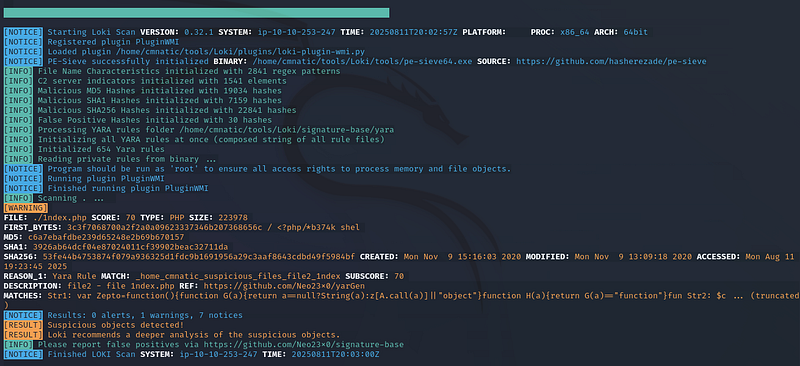Click the SCORE value 70
Image resolution: width=800 pixels, height=366 pixels.
point(130,217)
